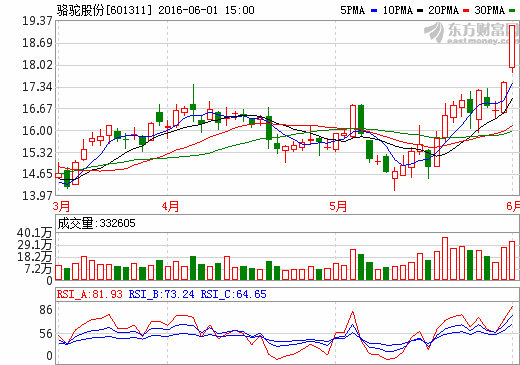Image resolution: width=520 pixels, height=365 pixels.
Task: Click the tallest red volume bar
Action: 445,259
